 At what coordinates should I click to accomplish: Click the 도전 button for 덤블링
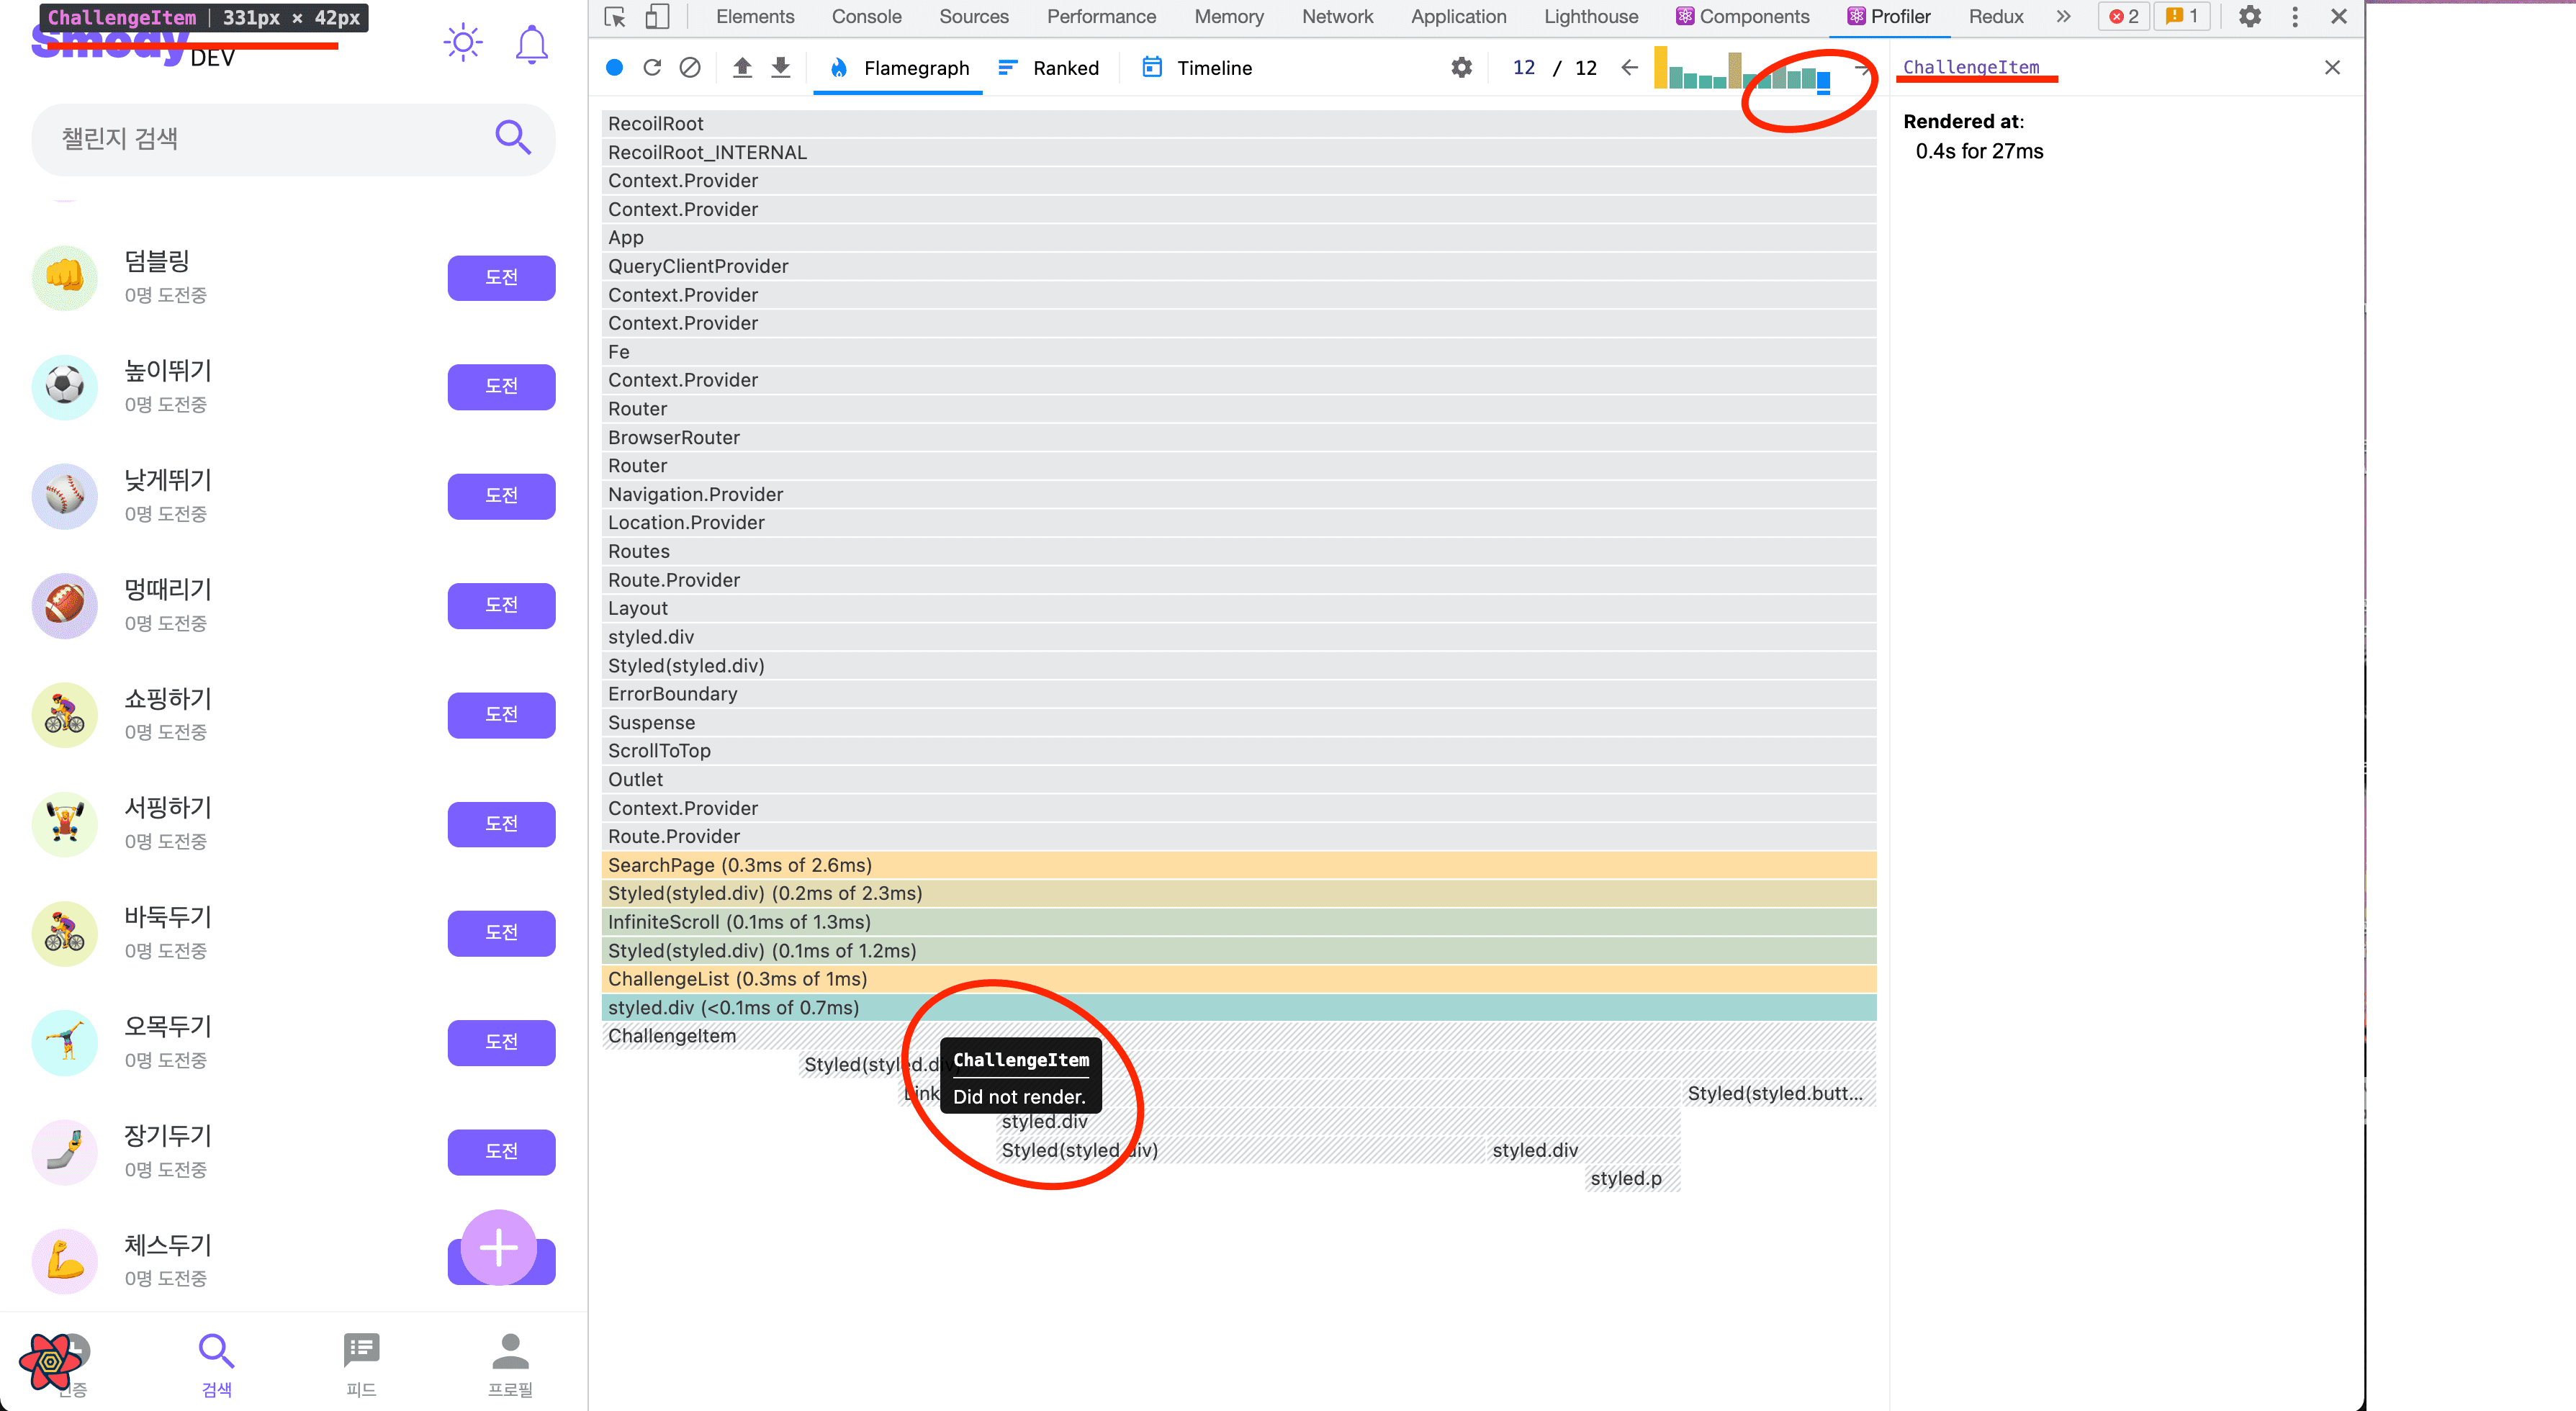pos(501,277)
